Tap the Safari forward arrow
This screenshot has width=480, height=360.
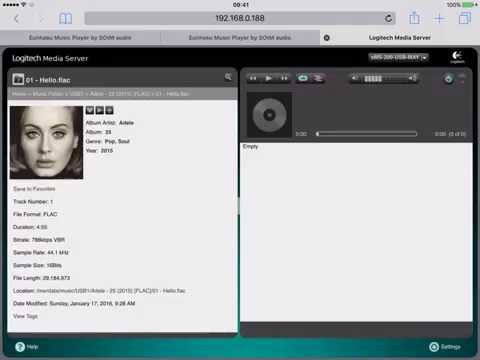[42, 19]
